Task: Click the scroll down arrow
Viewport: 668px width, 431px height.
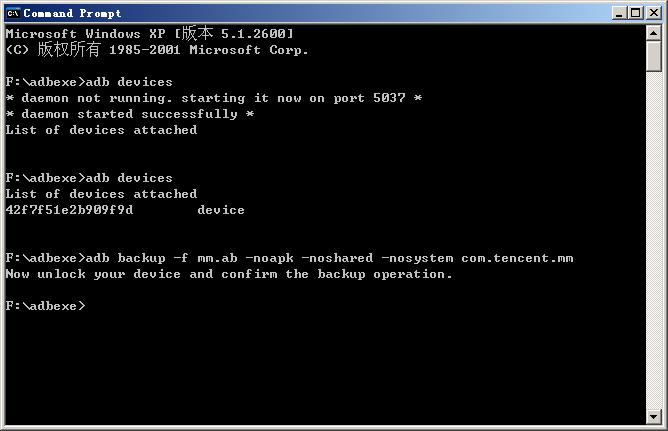Action: (653, 416)
